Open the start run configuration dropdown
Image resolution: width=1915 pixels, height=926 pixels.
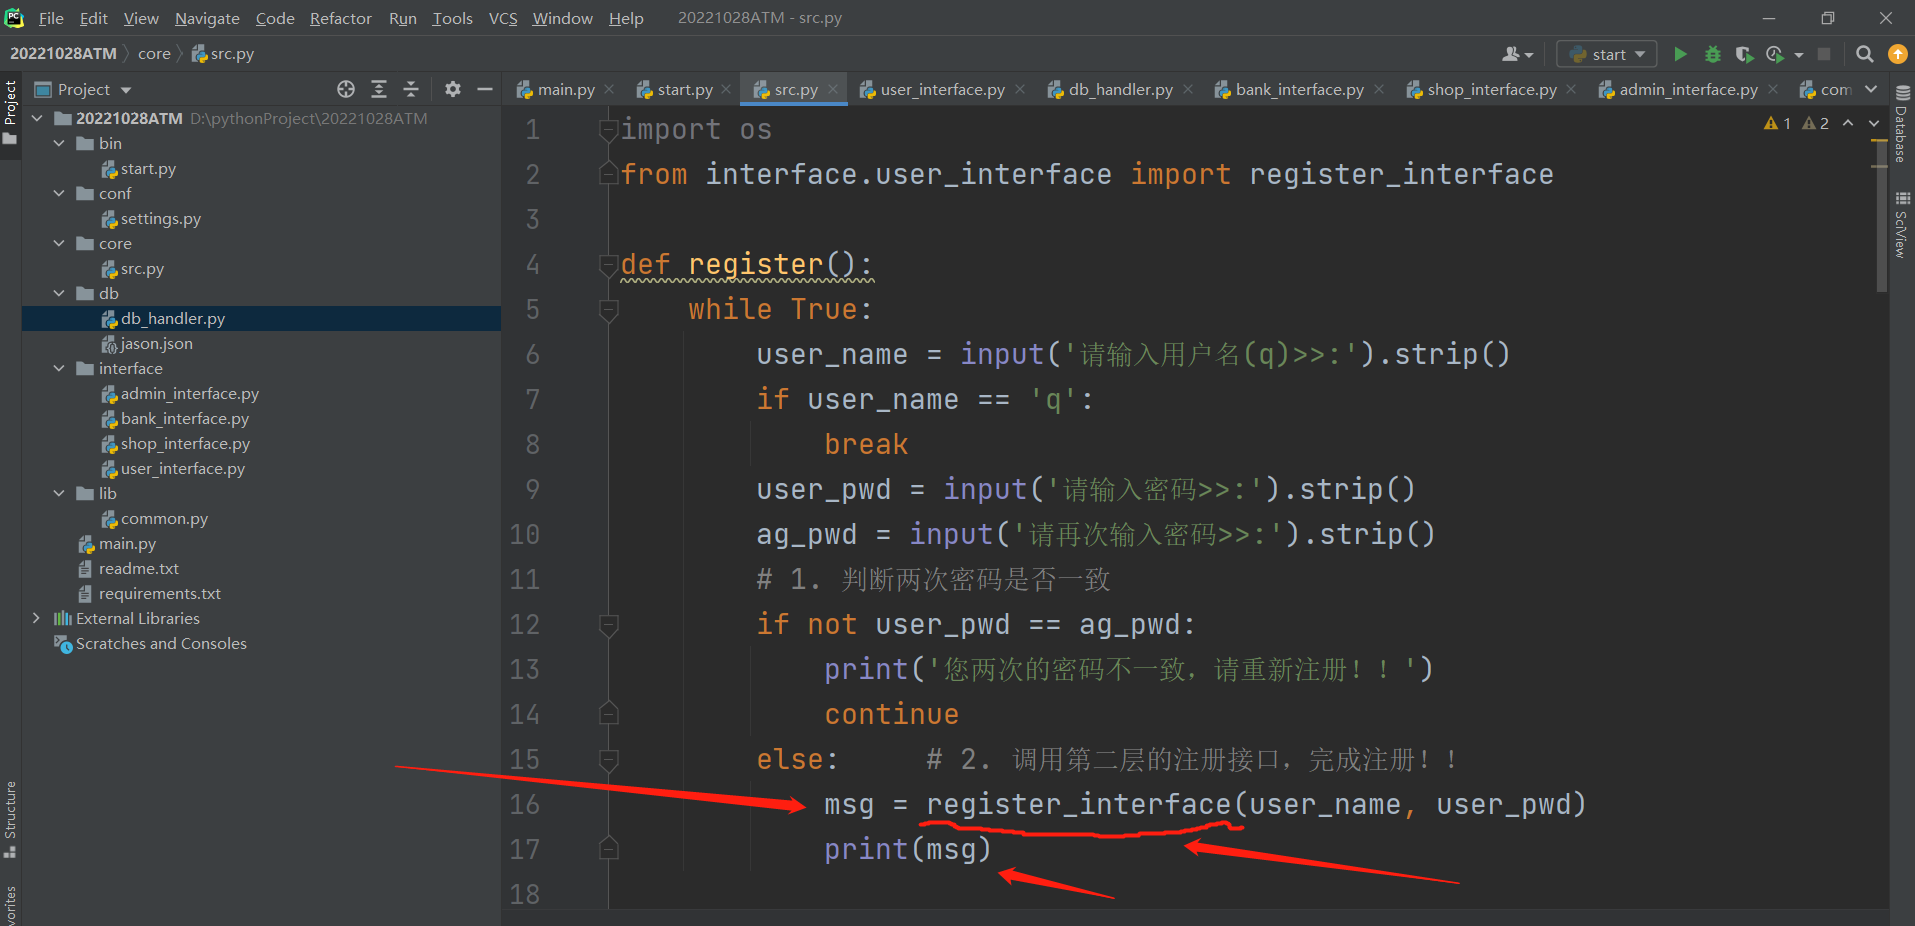pos(1607,54)
